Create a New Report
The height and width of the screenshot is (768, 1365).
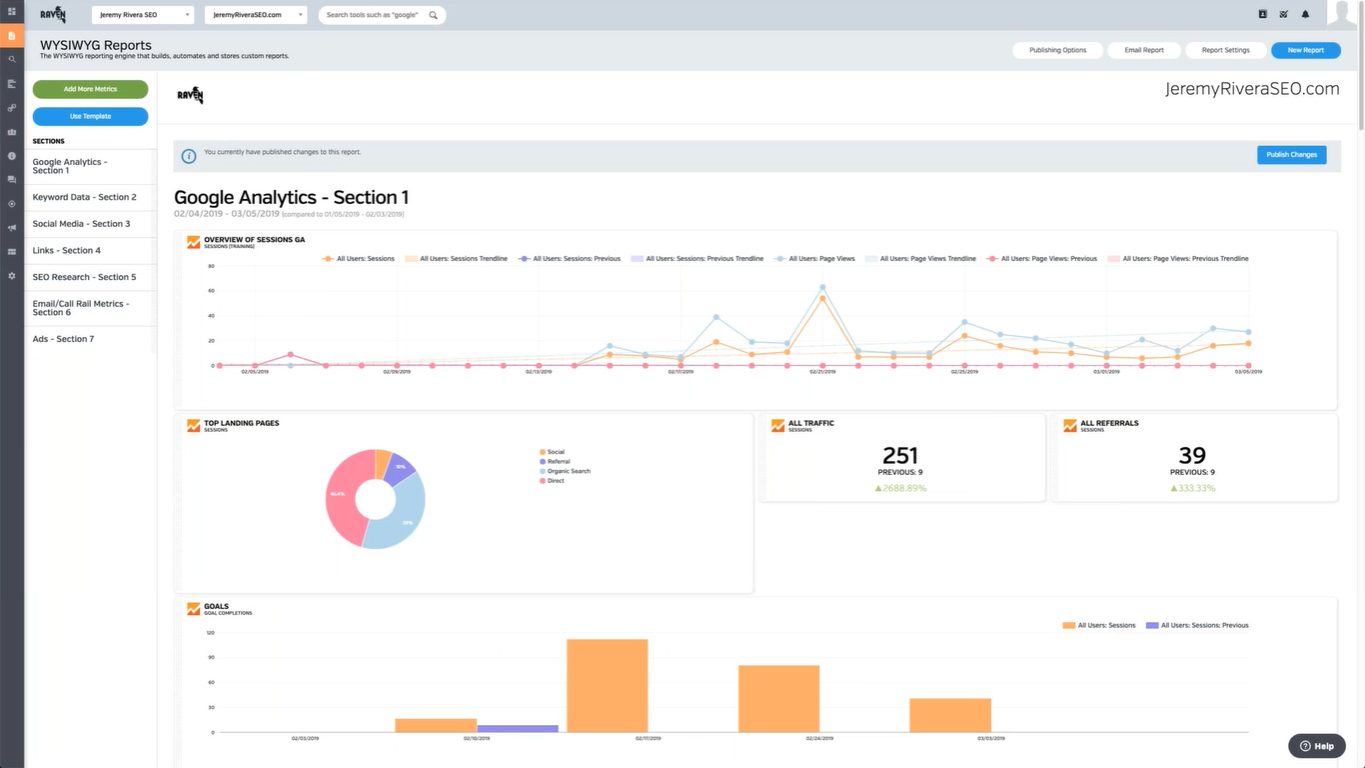point(1306,50)
